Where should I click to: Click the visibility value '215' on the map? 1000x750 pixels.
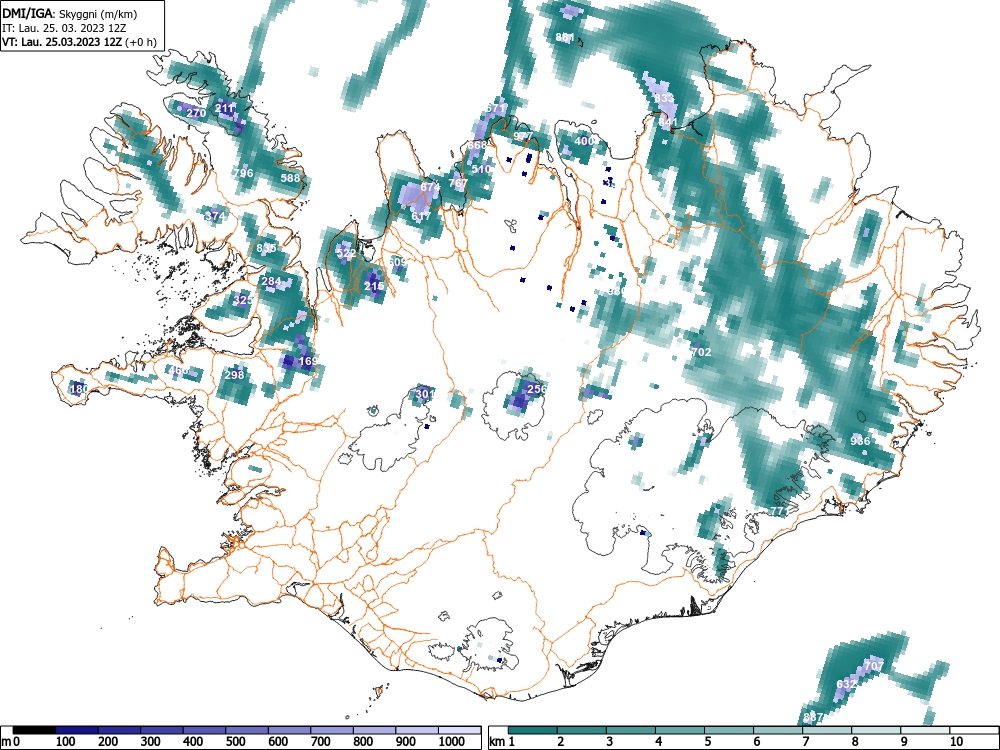pos(374,286)
